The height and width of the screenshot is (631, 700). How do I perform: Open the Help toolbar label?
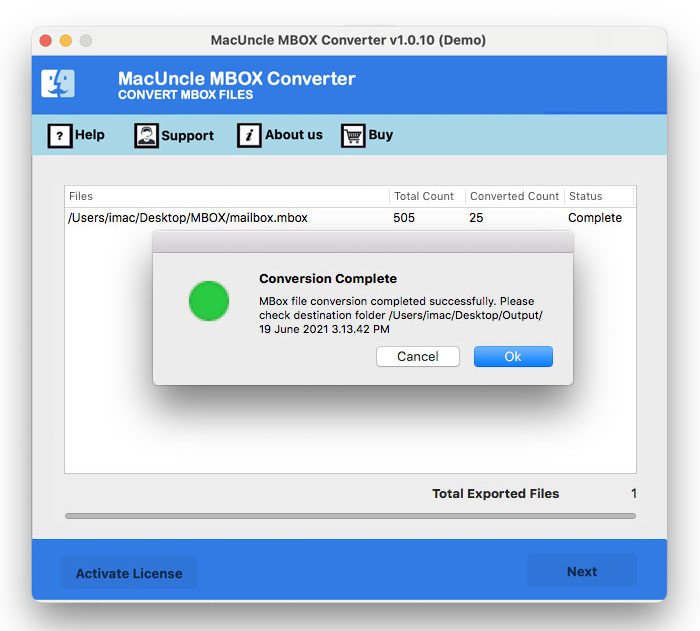click(90, 134)
